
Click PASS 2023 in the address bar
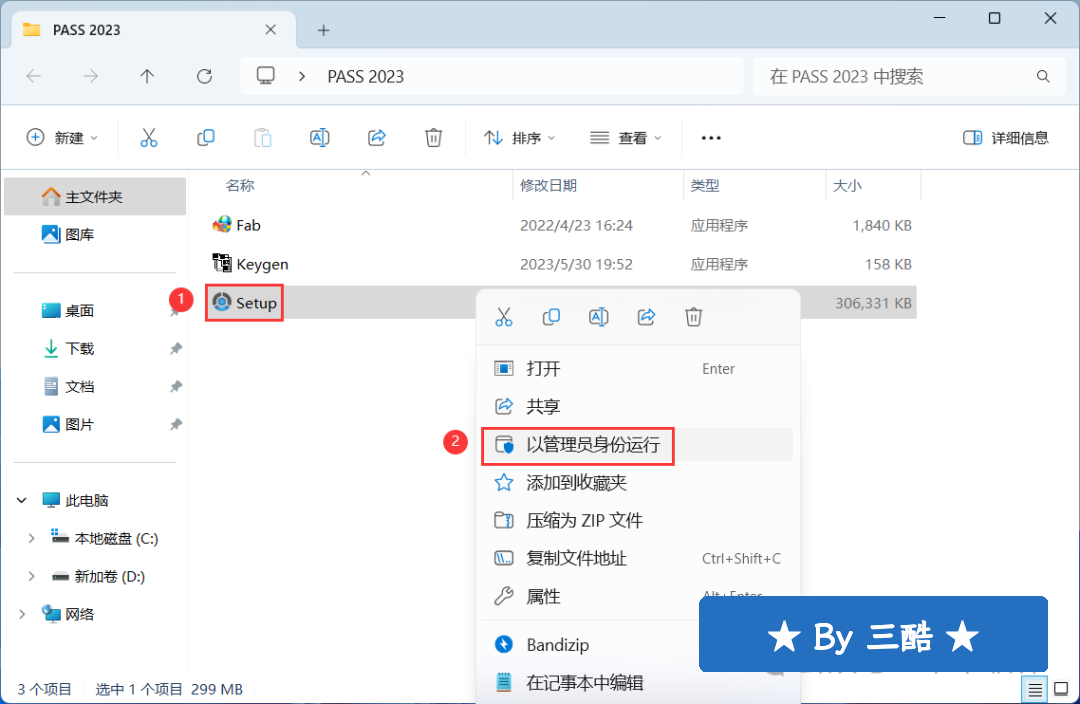(x=366, y=76)
